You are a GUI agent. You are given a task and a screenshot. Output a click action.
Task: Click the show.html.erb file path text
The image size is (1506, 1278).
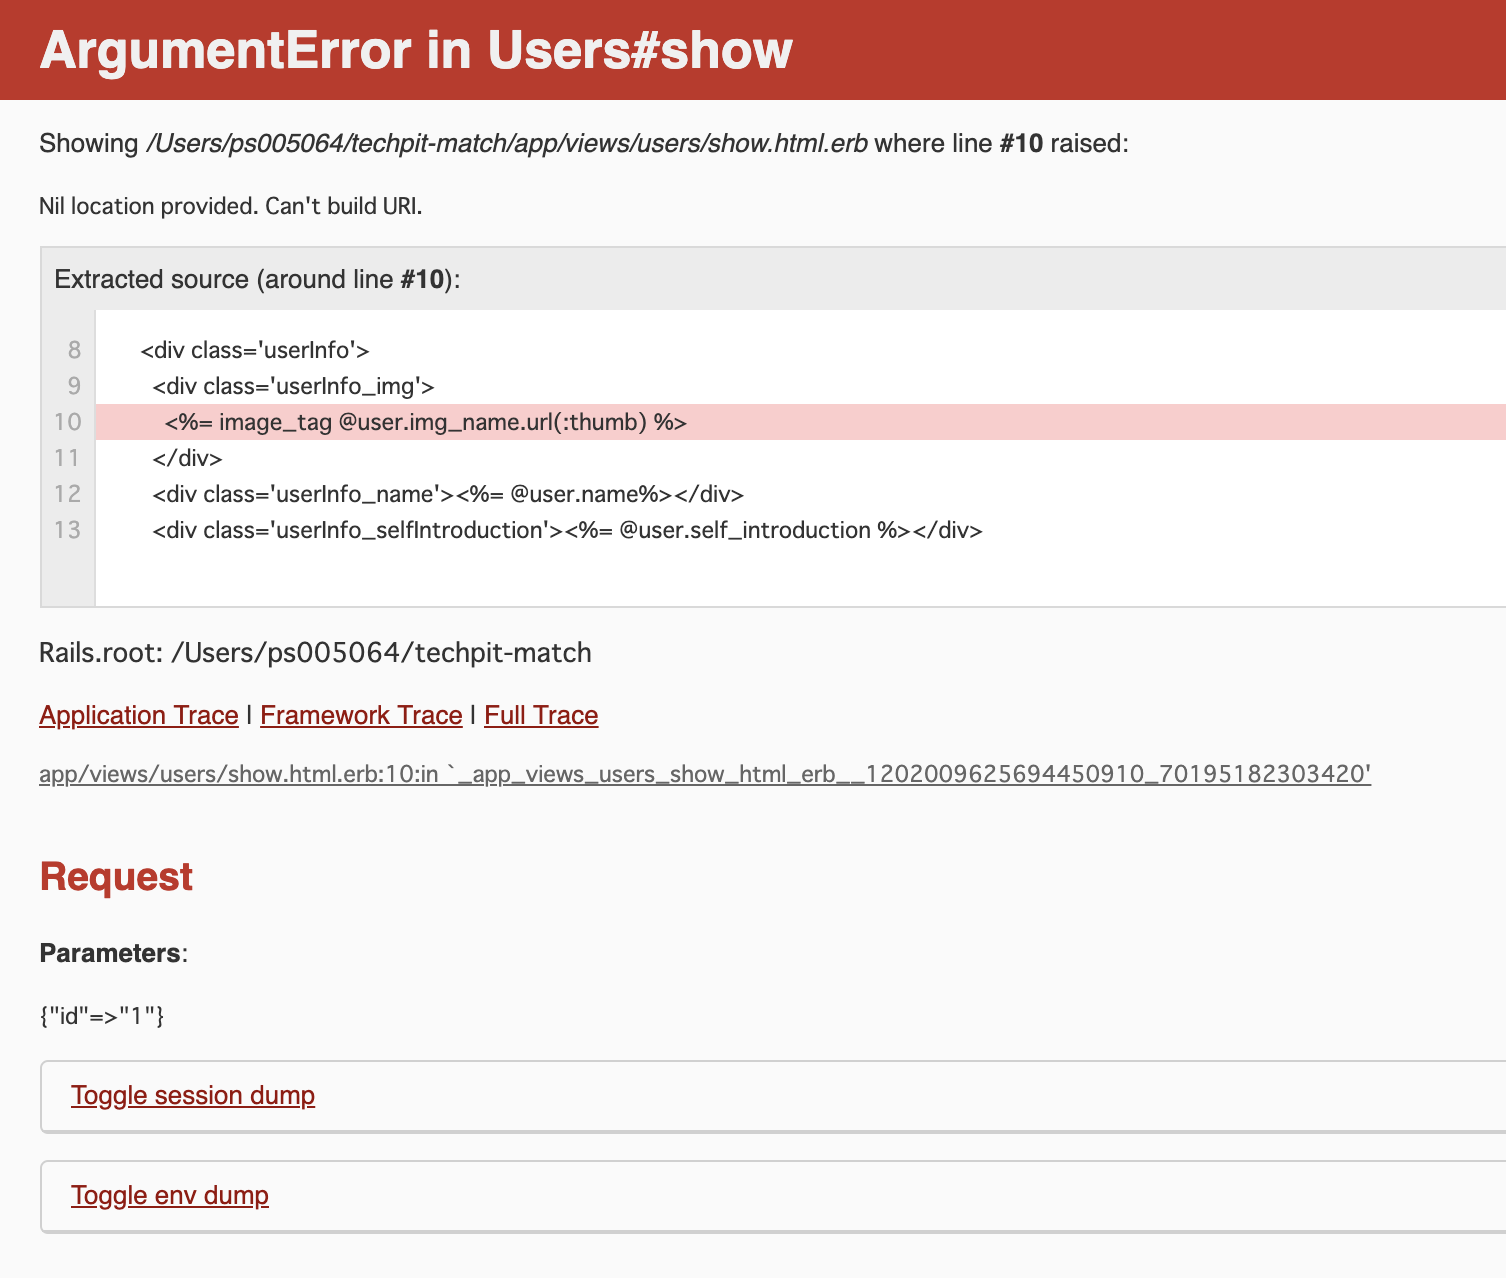tap(506, 143)
